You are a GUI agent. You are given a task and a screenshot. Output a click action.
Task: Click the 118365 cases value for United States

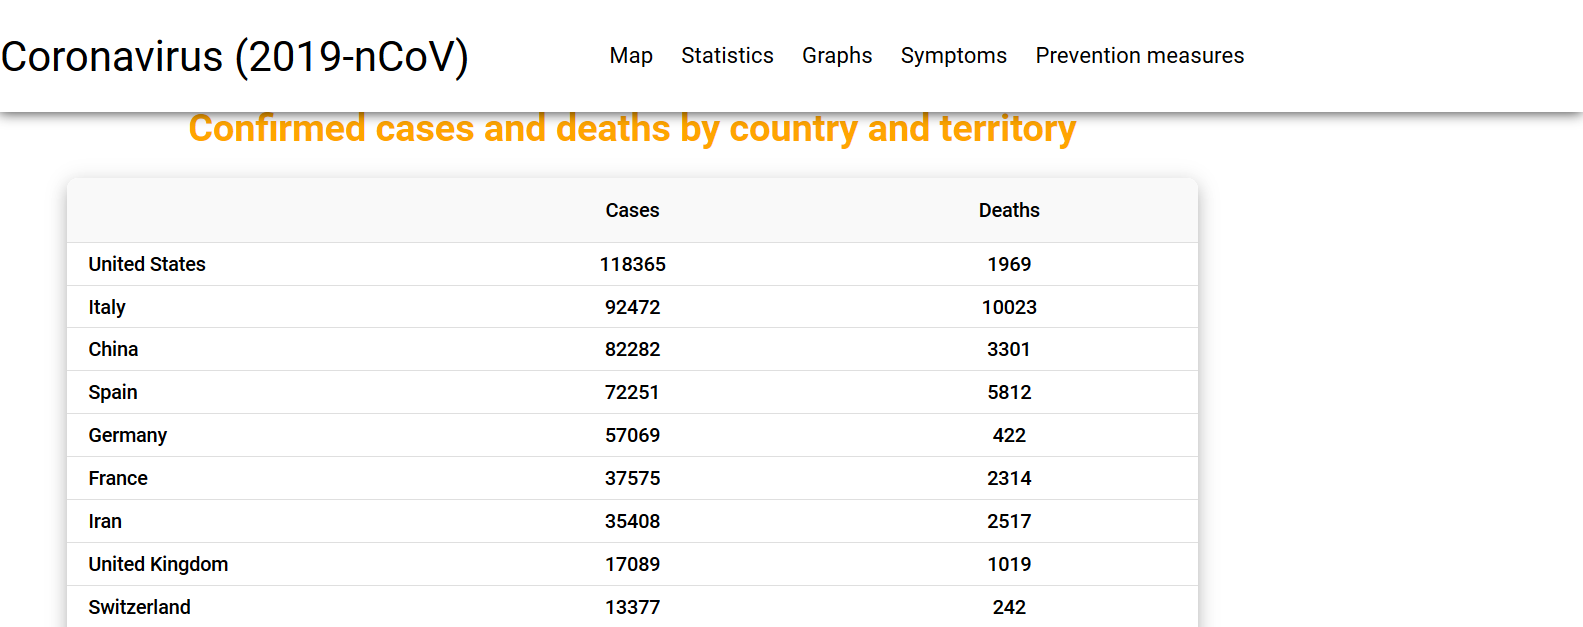632,264
